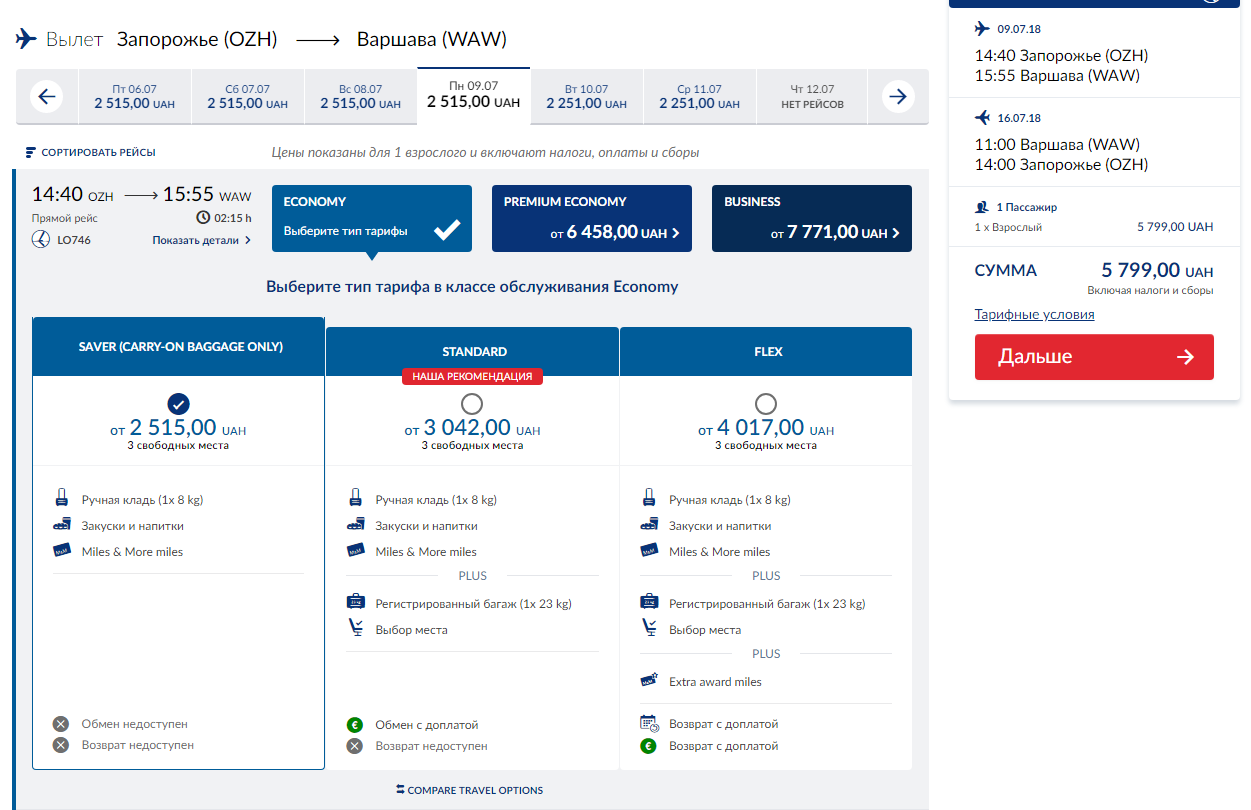1251x810 pixels.
Task: Switch to the Вт 10.07 date tab
Action: tap(586, 97)
